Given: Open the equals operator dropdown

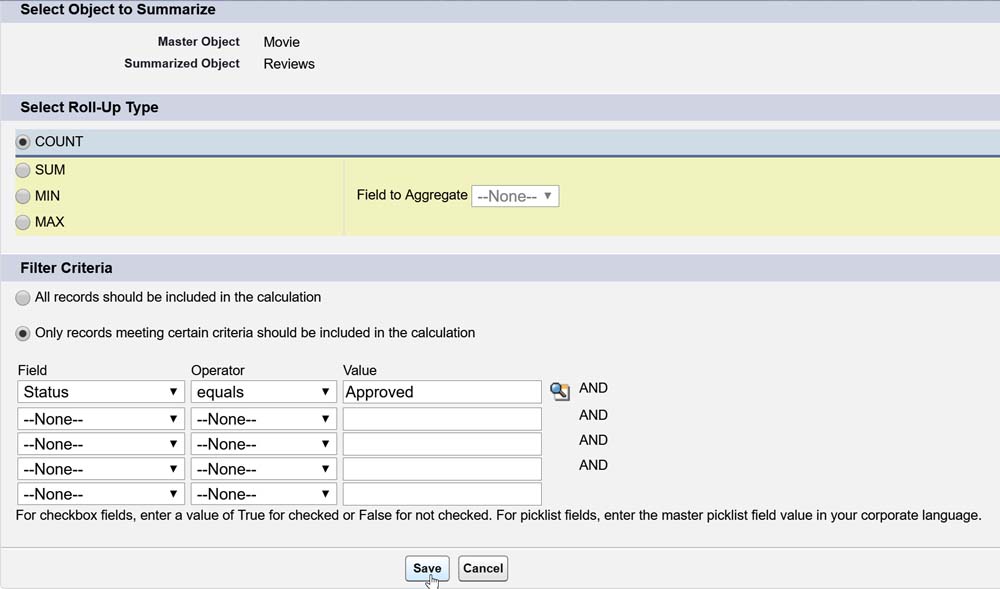Looking at the screenshot, I should [263, 392].
